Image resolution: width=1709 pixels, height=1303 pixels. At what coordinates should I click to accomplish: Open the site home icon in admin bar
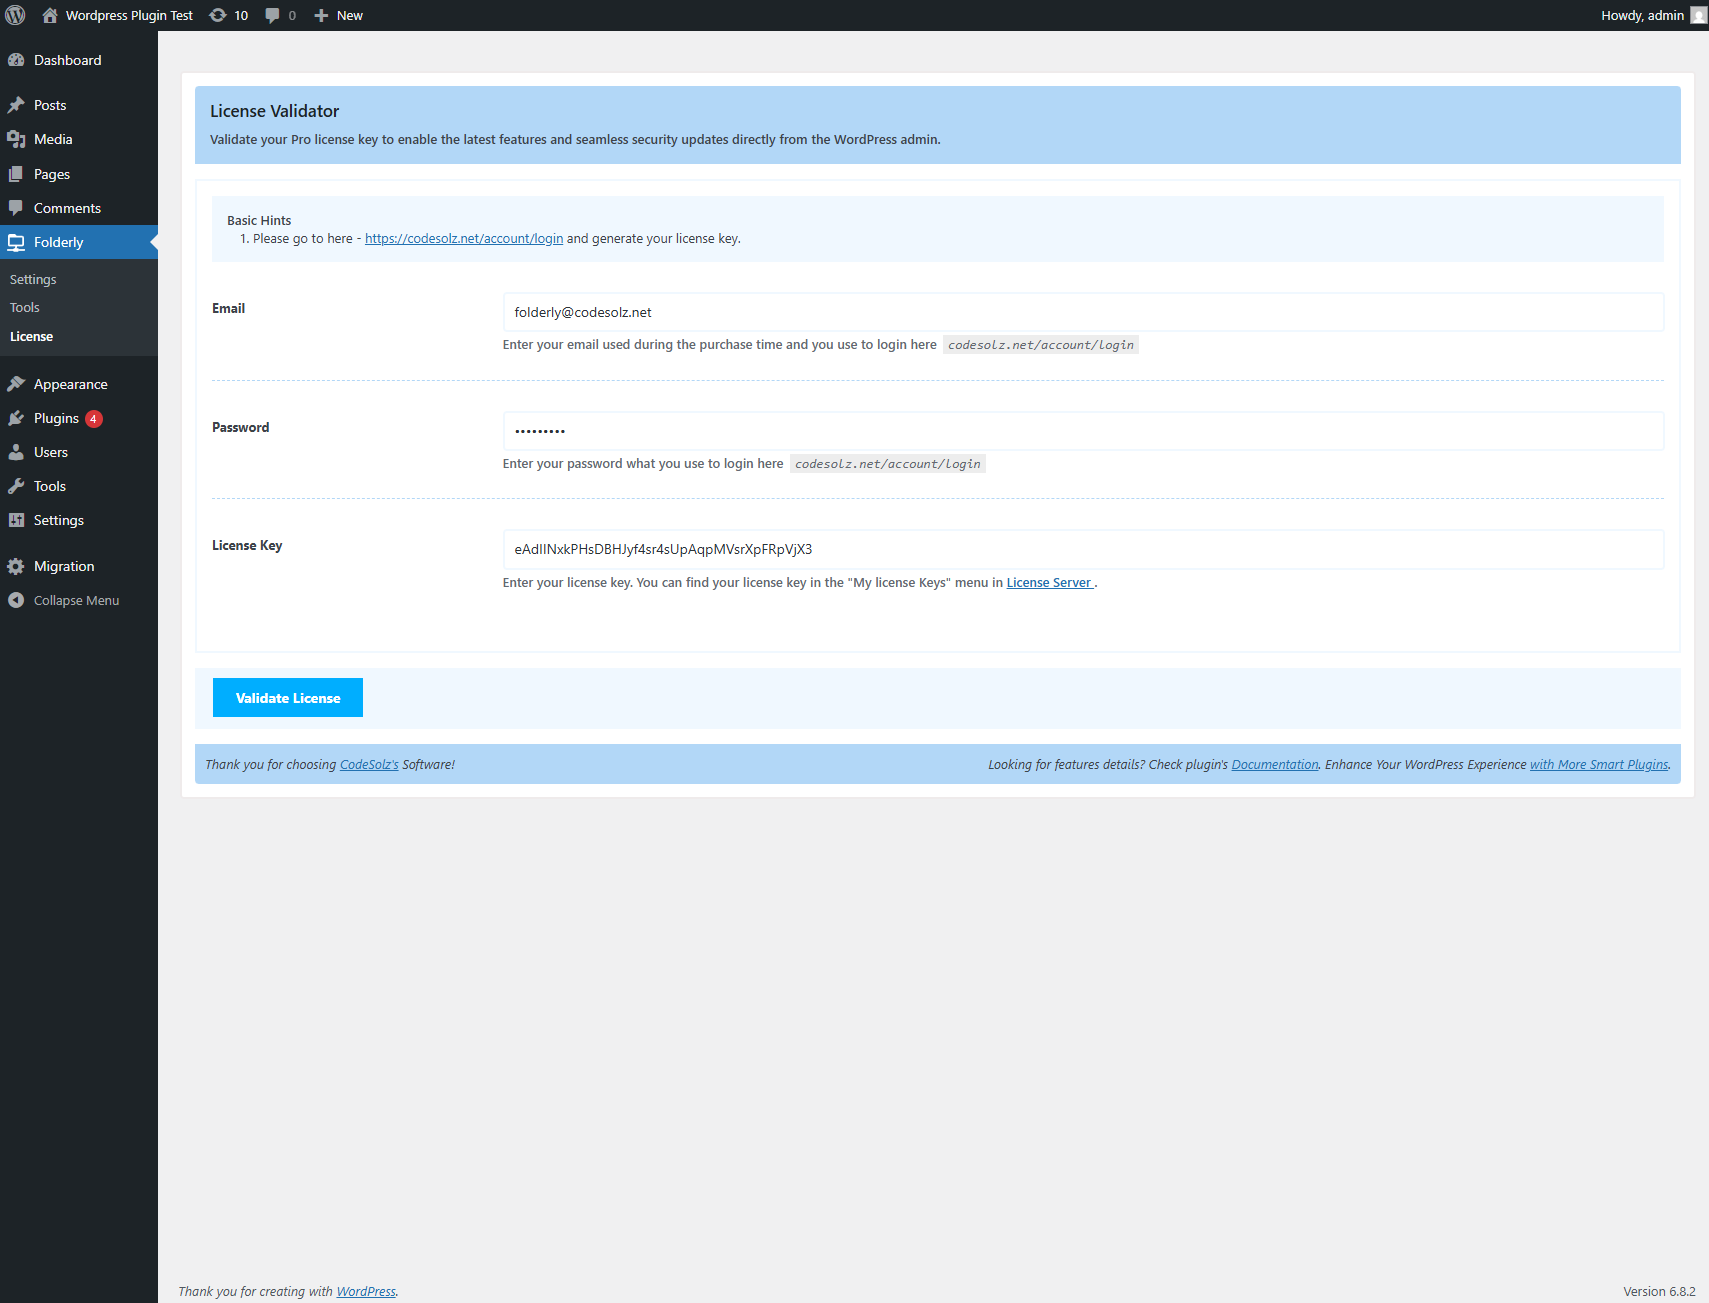point(50,15)
